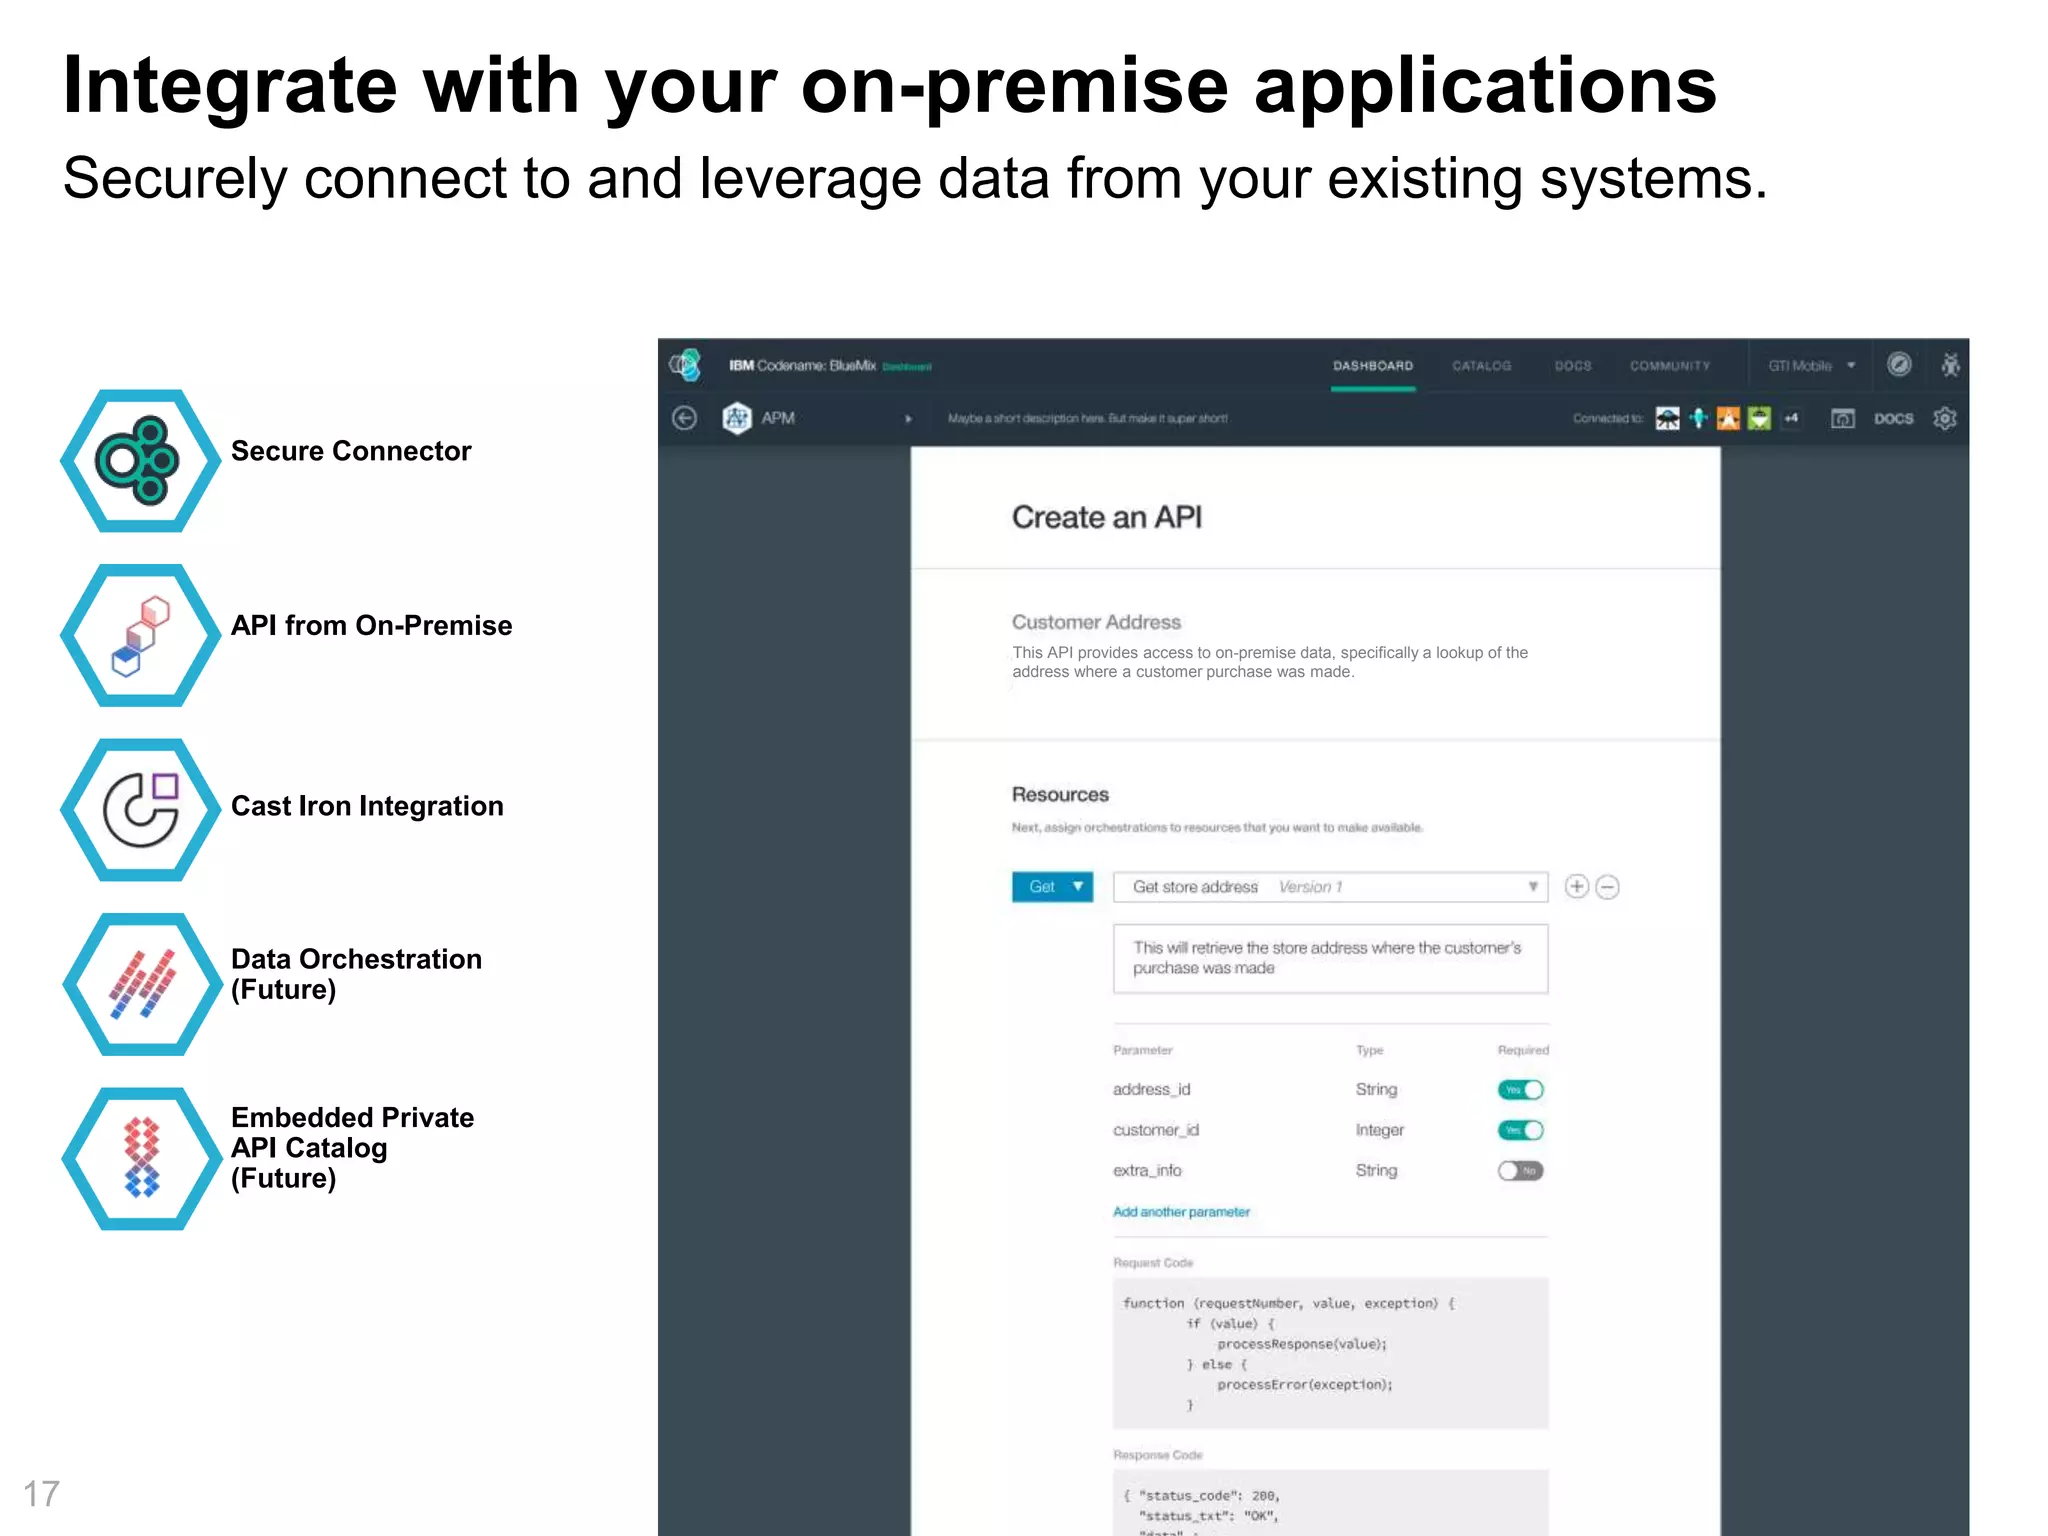
Task: Click the DOCS link beside gear icon
Action: point(1893,418)
